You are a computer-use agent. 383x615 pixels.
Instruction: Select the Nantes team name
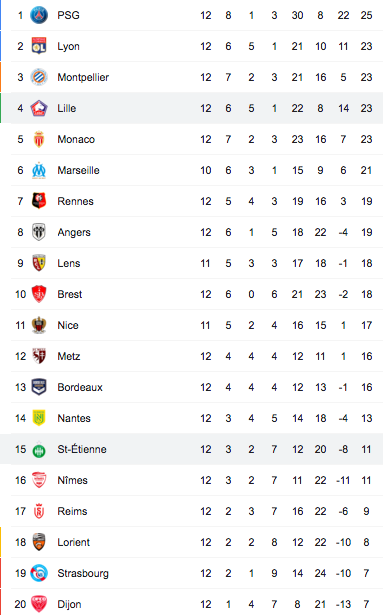click(74, 418)
